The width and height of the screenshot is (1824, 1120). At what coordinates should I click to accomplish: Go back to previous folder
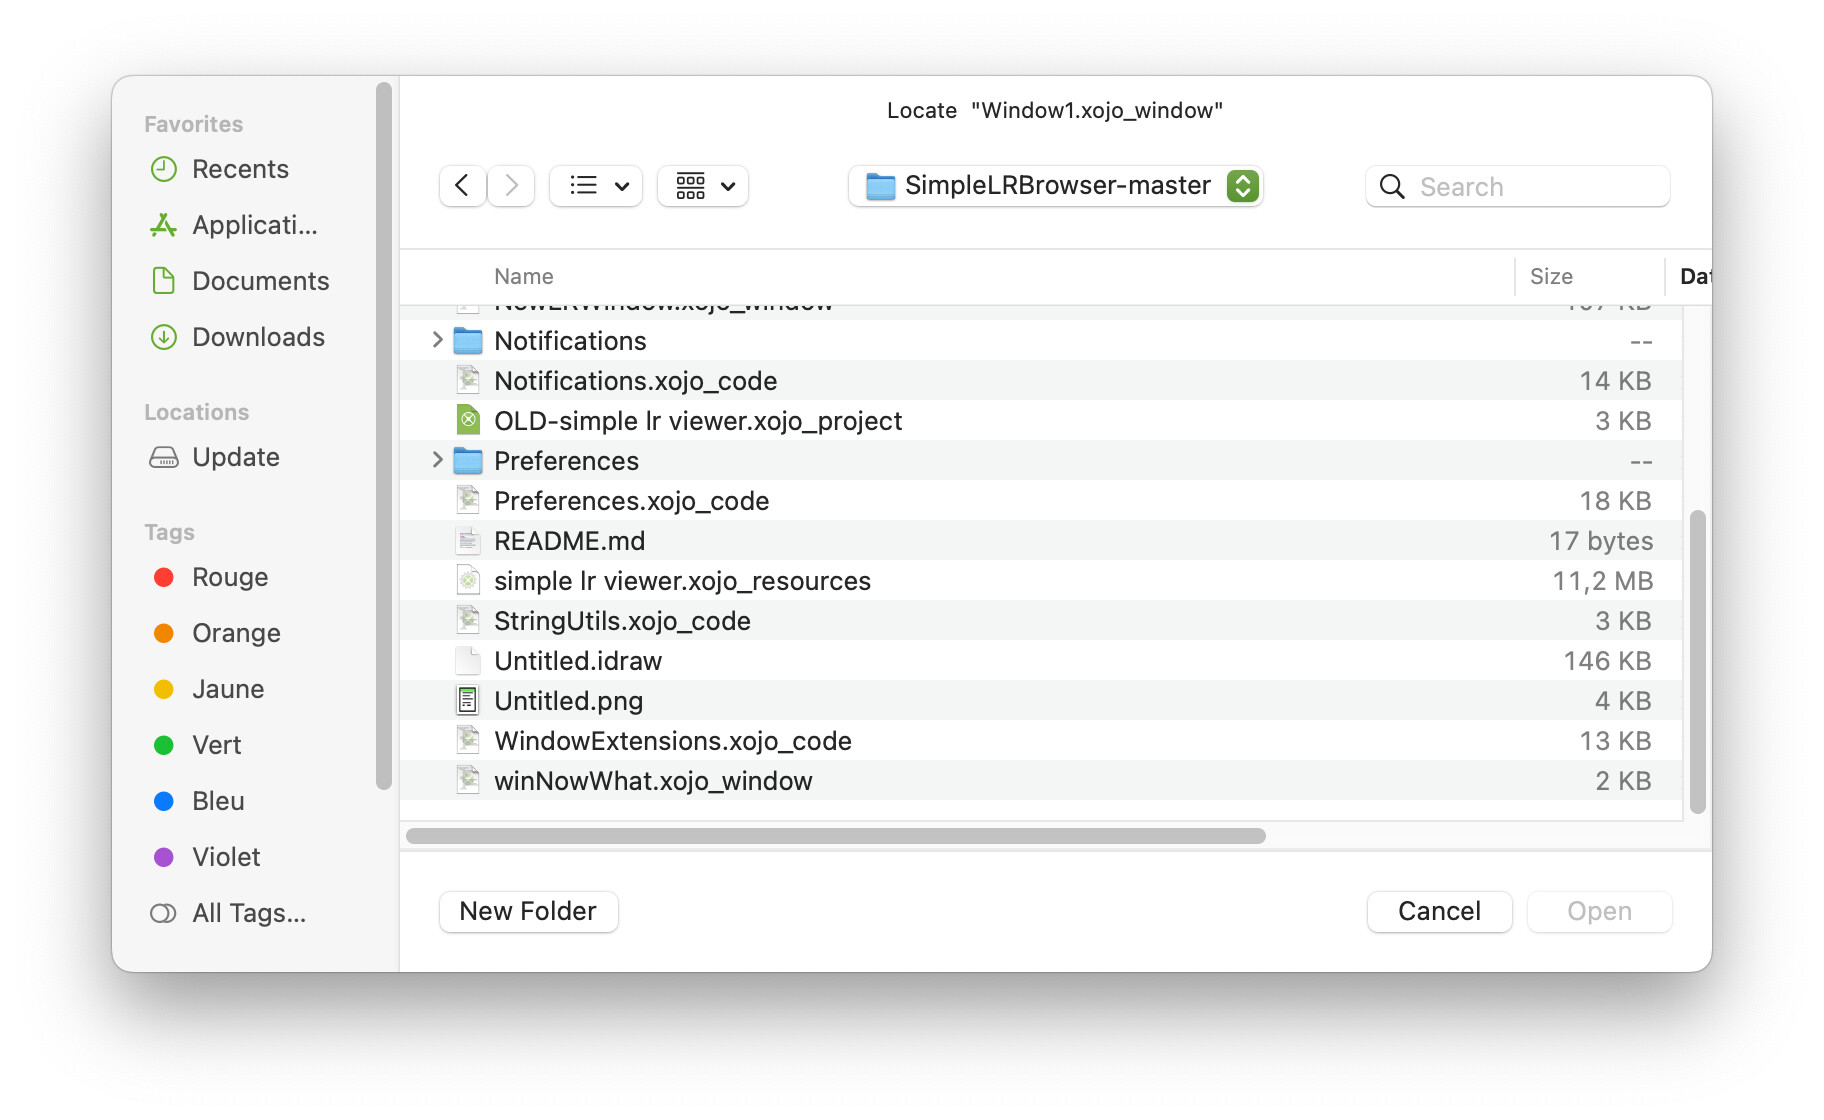click(x=462, y=186)
